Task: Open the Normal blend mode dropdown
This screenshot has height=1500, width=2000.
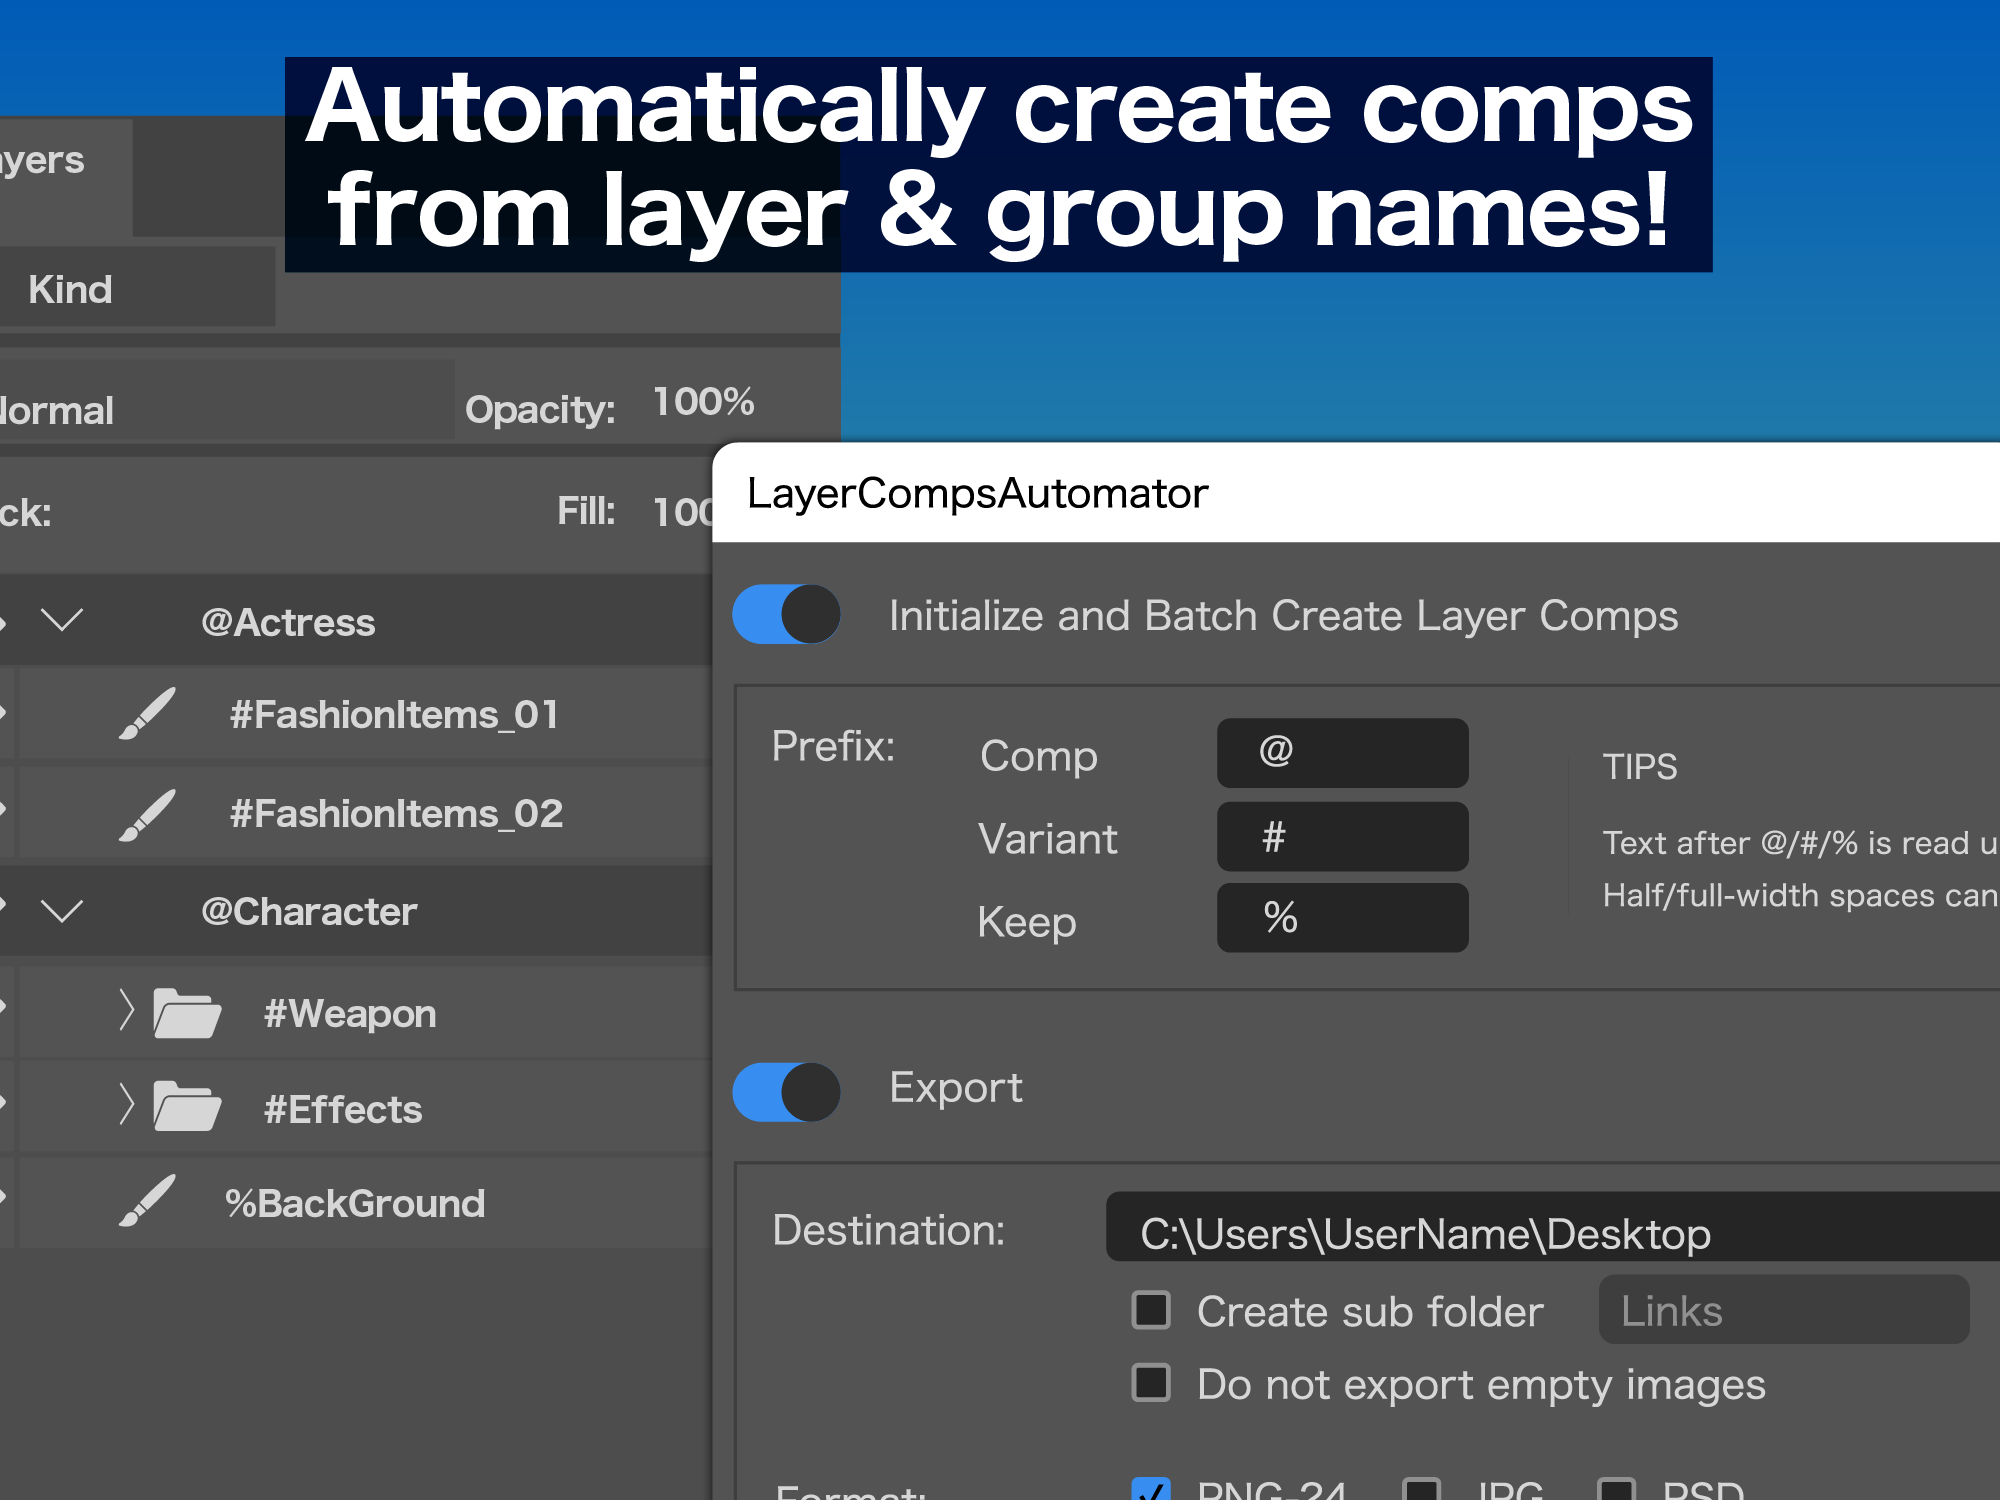Action: 227,400
